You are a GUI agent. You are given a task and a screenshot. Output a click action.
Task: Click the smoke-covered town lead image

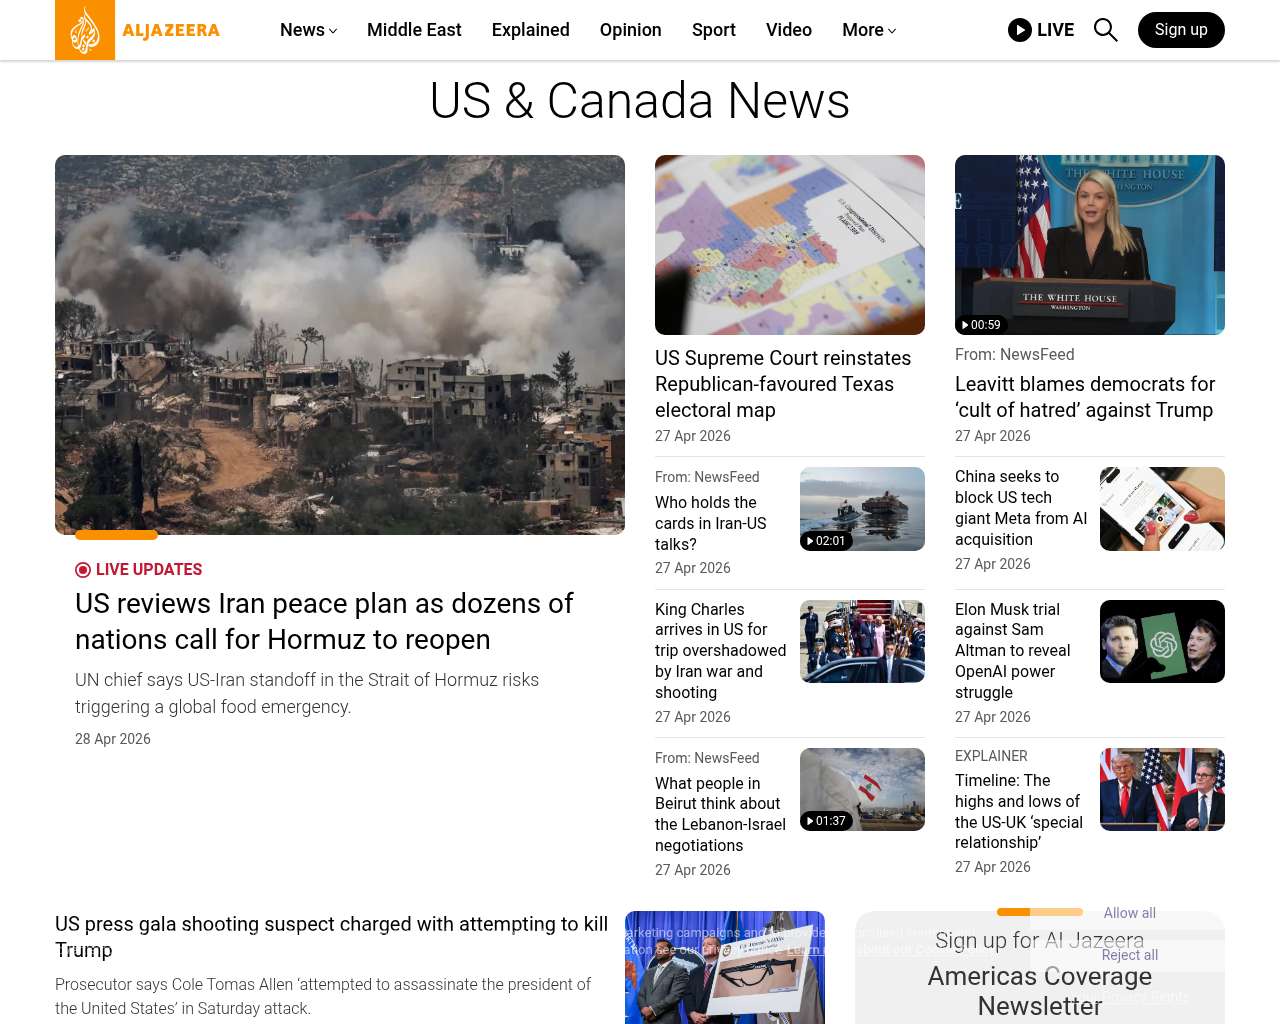(340, 345)
